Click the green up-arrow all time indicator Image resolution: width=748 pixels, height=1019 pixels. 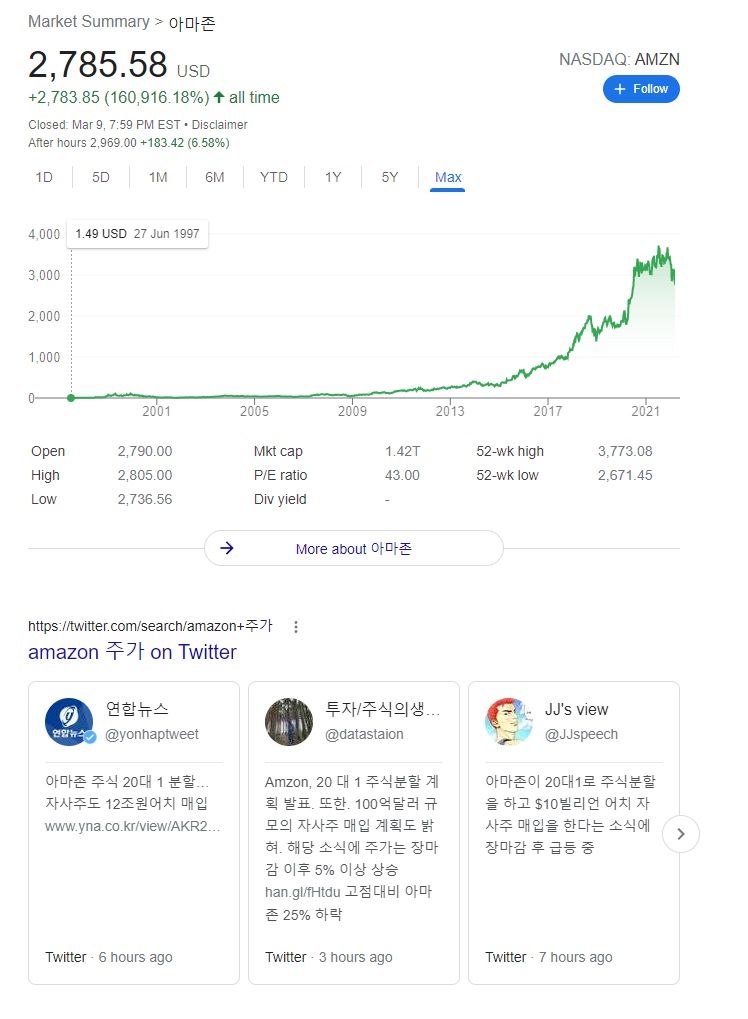click(x=219, y=97)
